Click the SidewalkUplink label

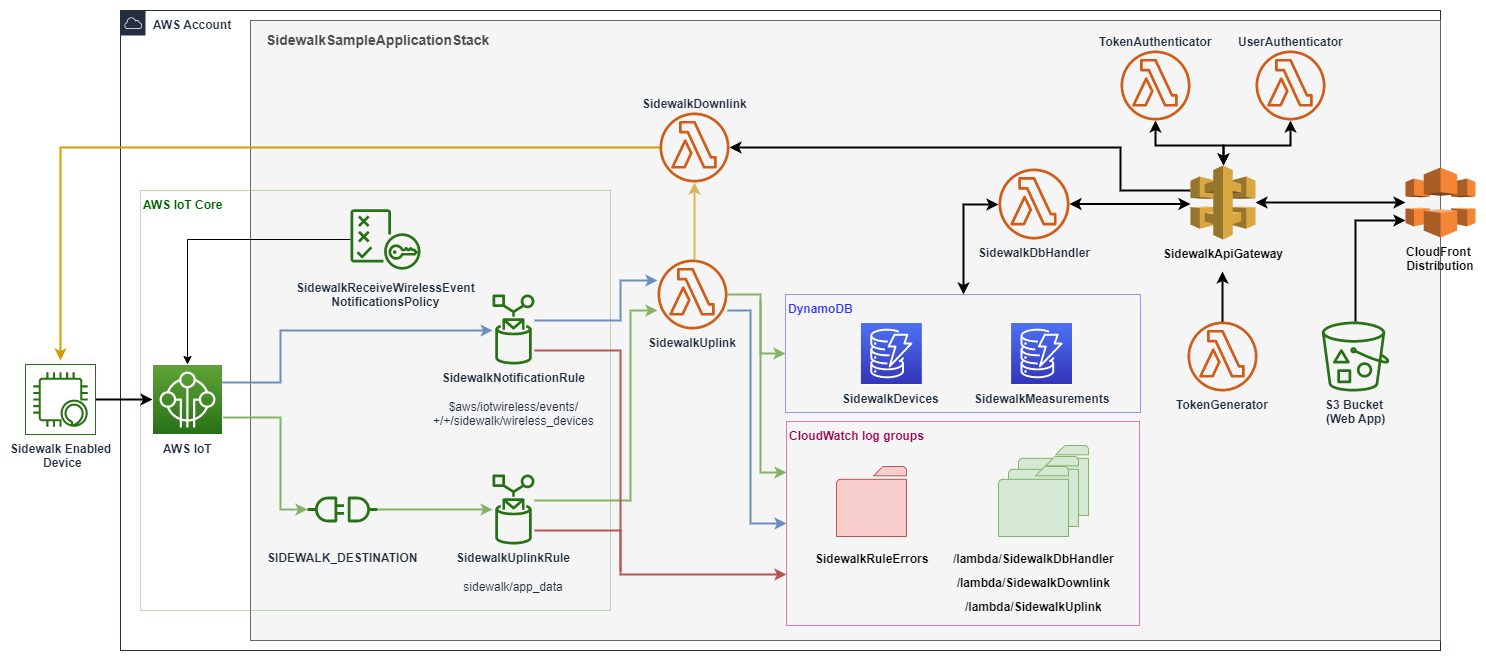coord(692,343)
